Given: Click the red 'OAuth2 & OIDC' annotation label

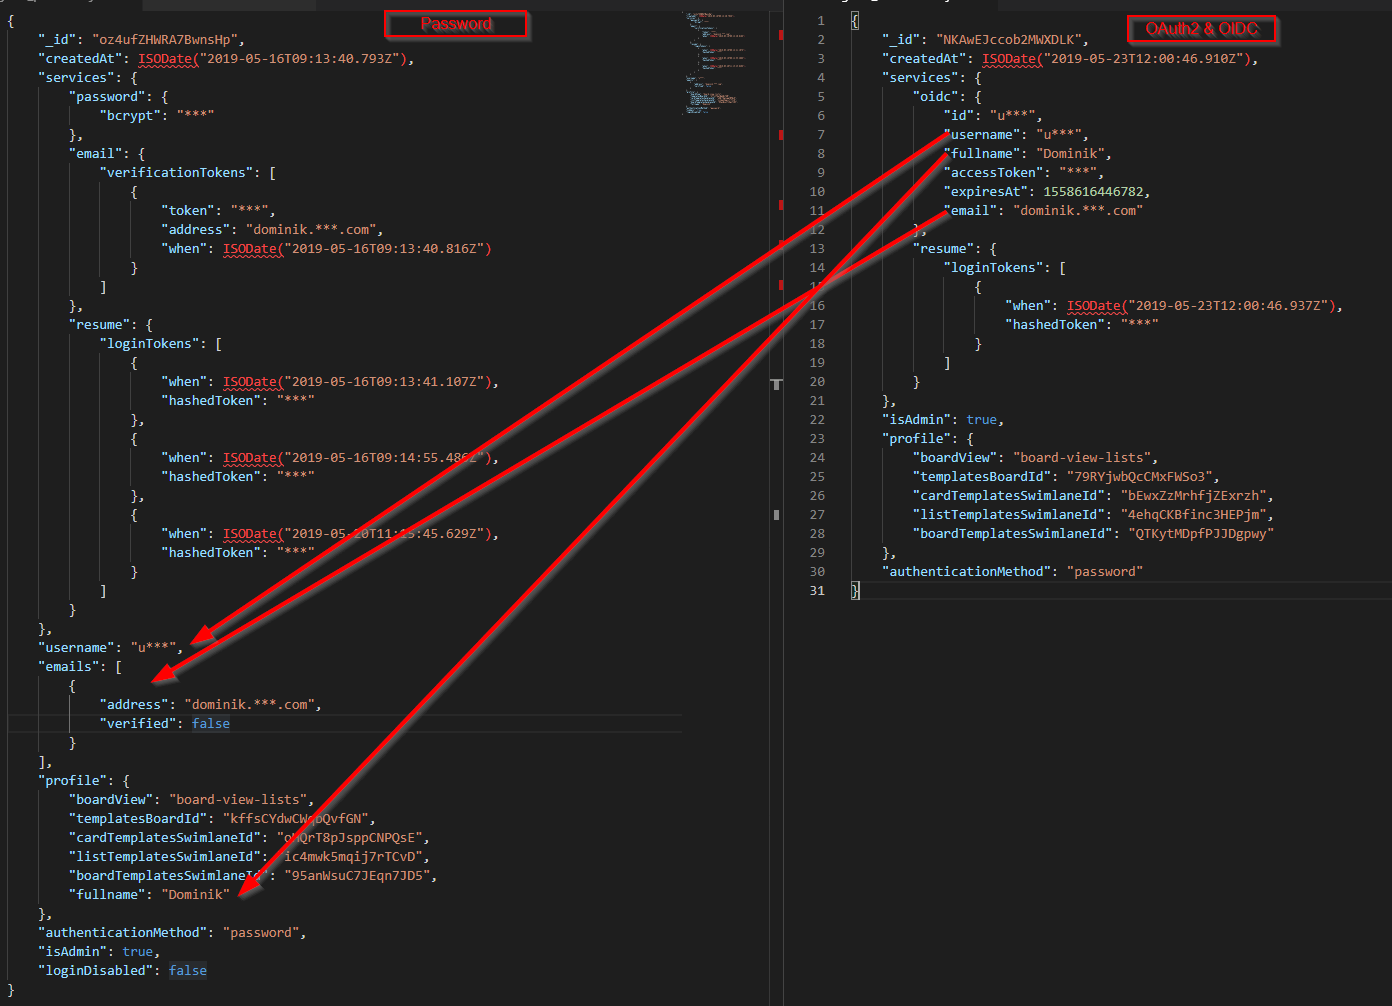Looking at the screenshot, I should click(x=1202, y=29).
